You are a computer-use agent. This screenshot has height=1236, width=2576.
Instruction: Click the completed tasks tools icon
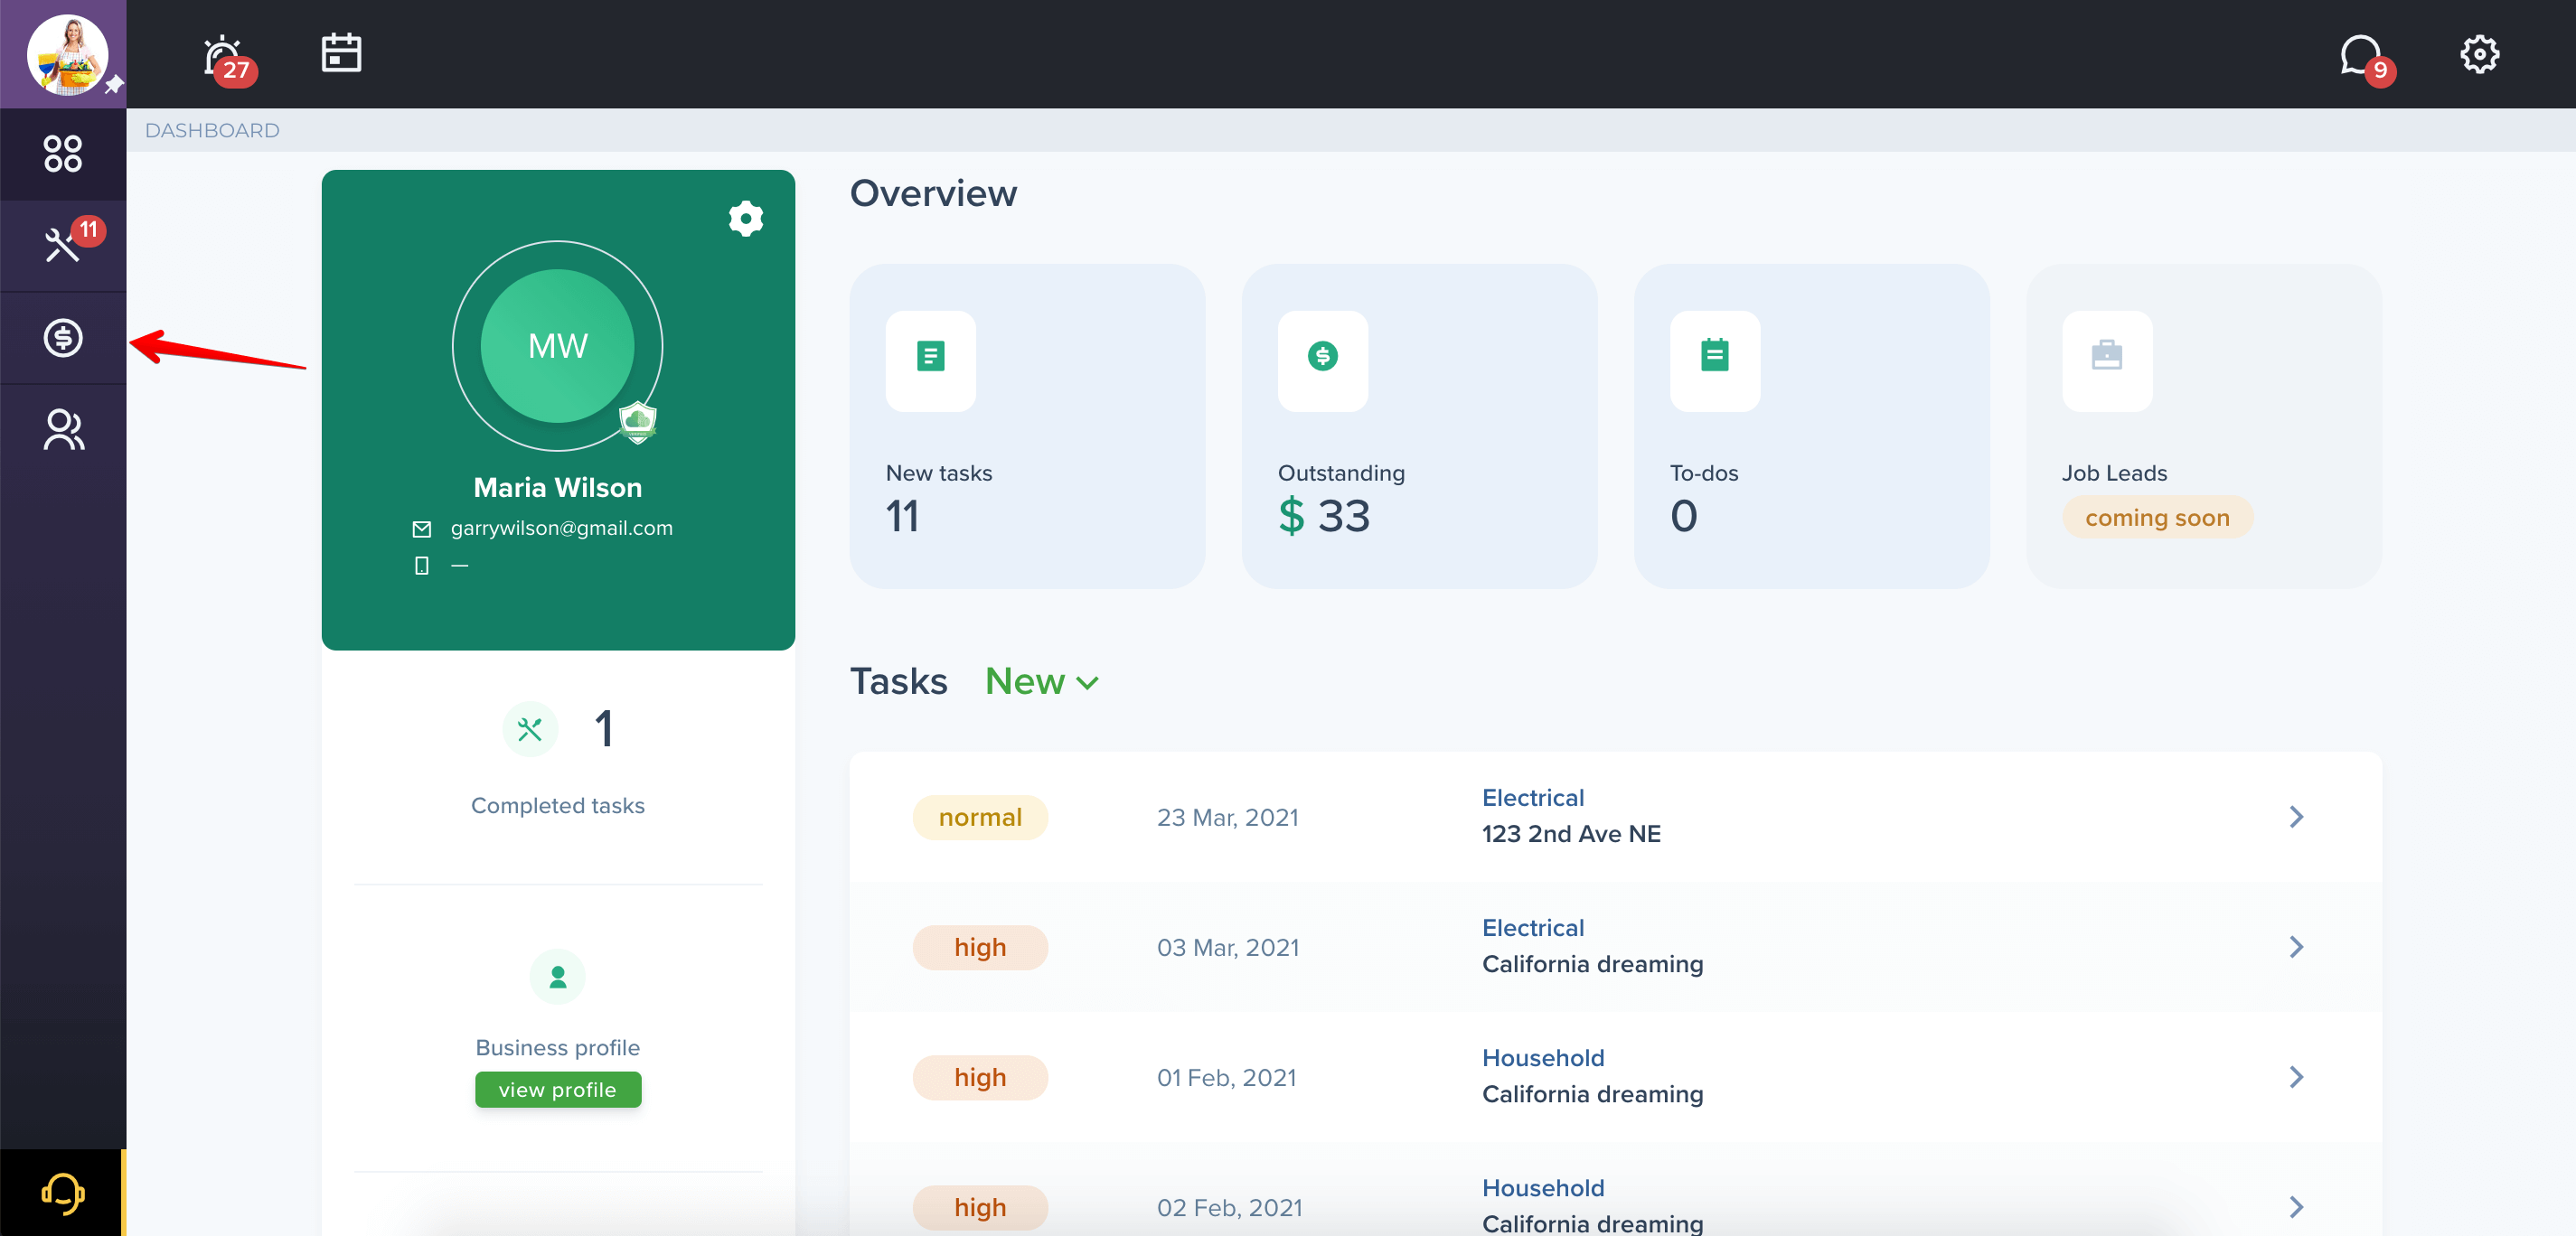pyautogui.click(x=529, y=730)
